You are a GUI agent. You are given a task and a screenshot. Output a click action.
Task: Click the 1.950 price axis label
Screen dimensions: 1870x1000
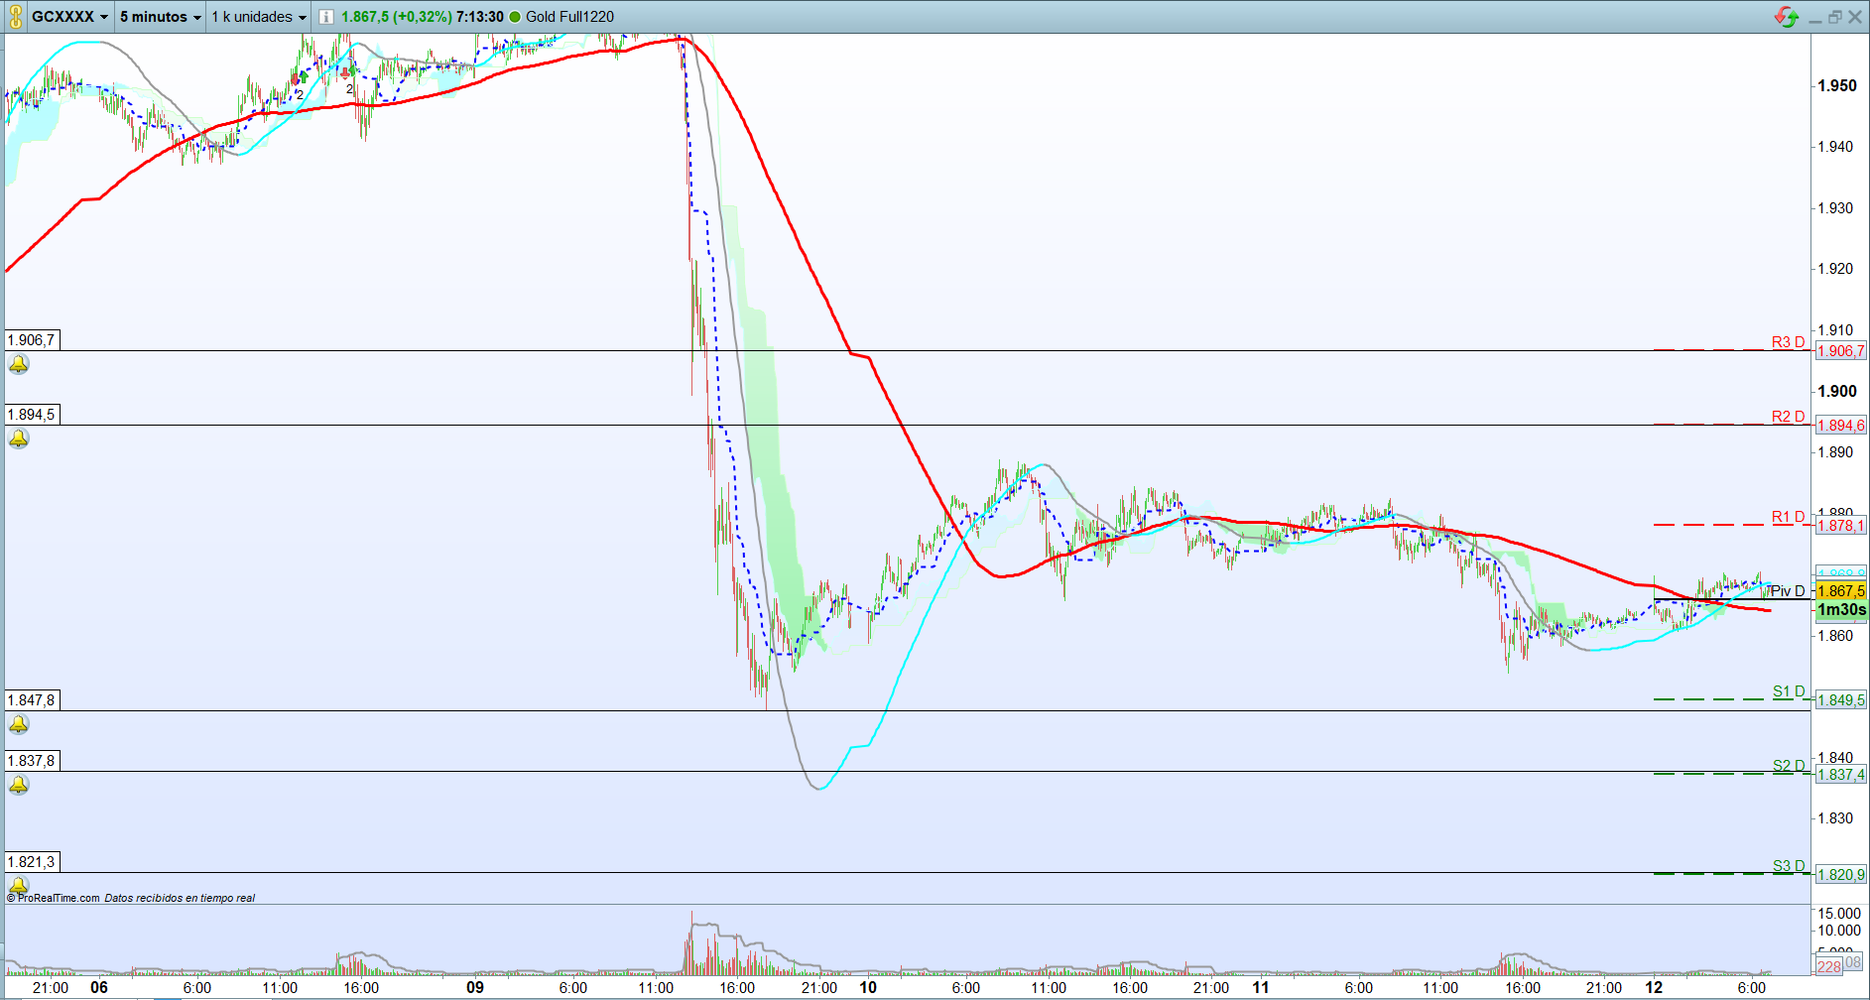1837,86
